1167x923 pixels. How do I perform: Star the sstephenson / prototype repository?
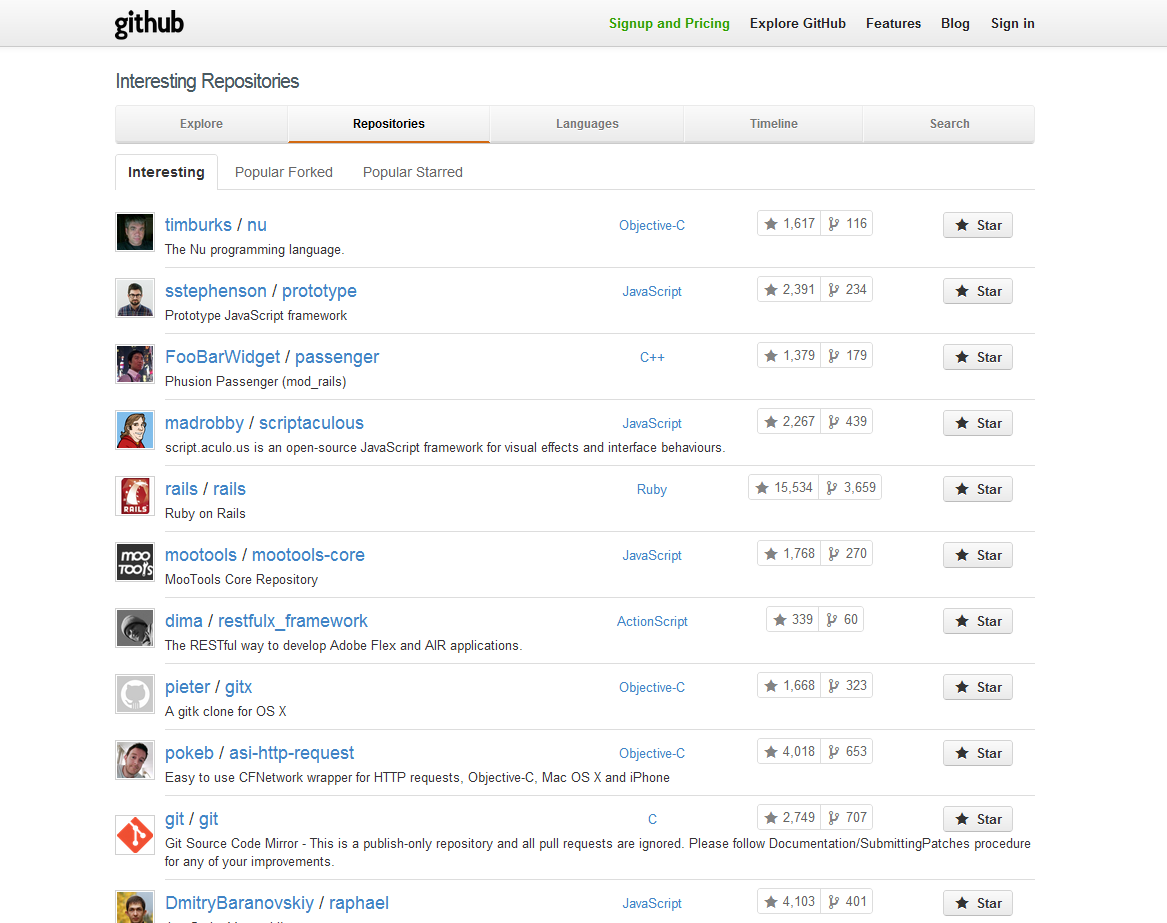tap(978, 291)
